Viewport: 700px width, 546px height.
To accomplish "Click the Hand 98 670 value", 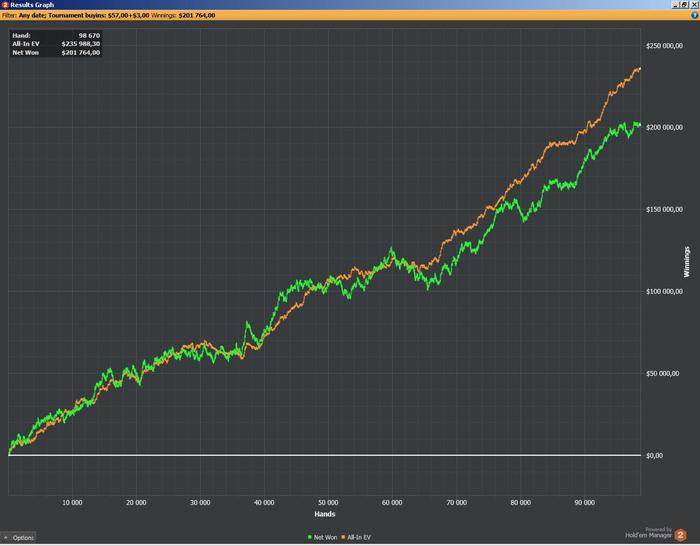I will tap(89, 35).
